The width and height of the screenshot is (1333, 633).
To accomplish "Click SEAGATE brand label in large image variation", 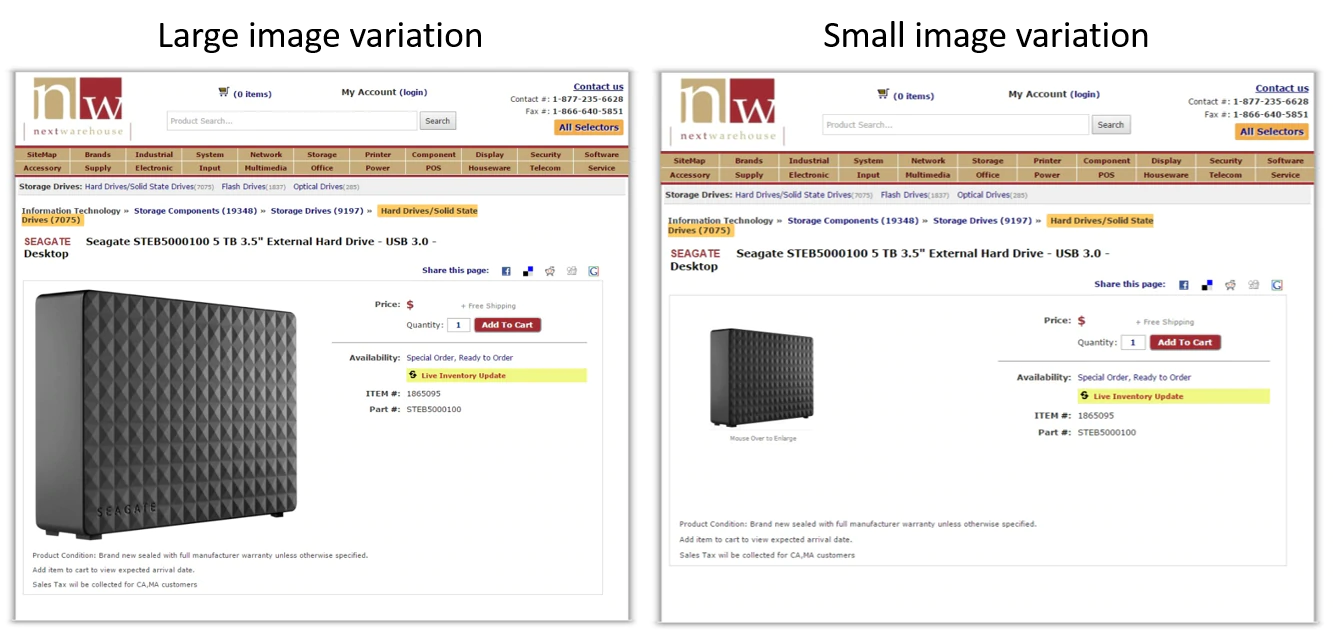I will pyautogui.click(x=48, y=241).
